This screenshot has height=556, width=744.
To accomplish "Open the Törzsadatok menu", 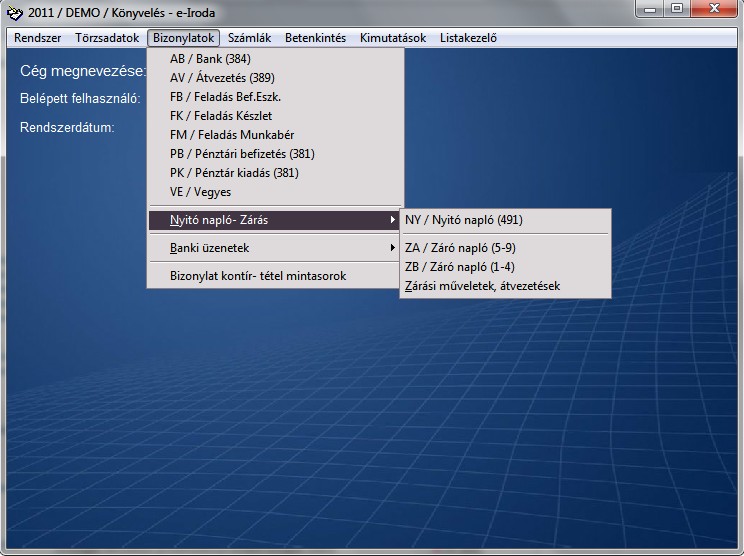I will click(107, 38).
